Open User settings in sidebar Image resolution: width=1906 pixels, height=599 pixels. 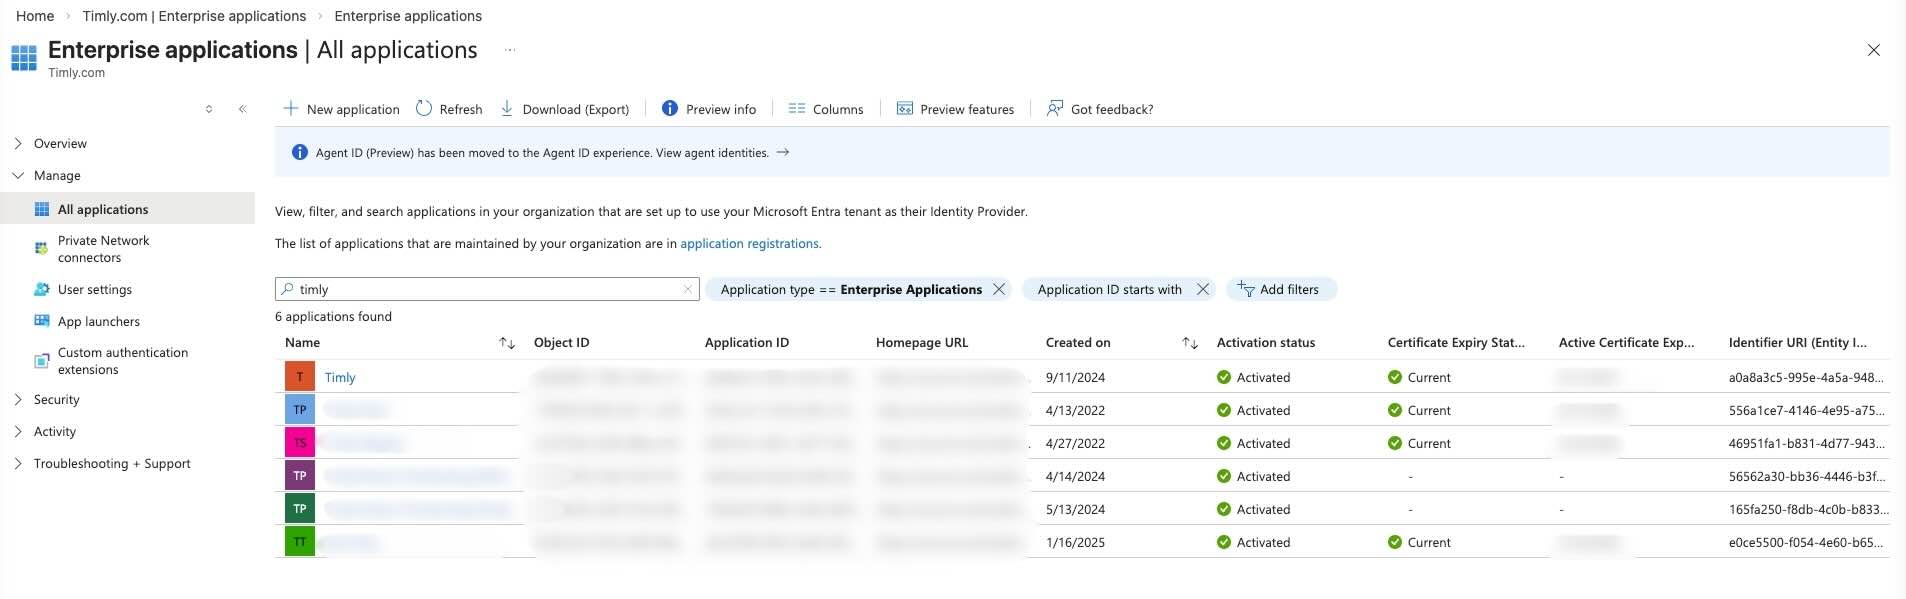coord(94,289)
